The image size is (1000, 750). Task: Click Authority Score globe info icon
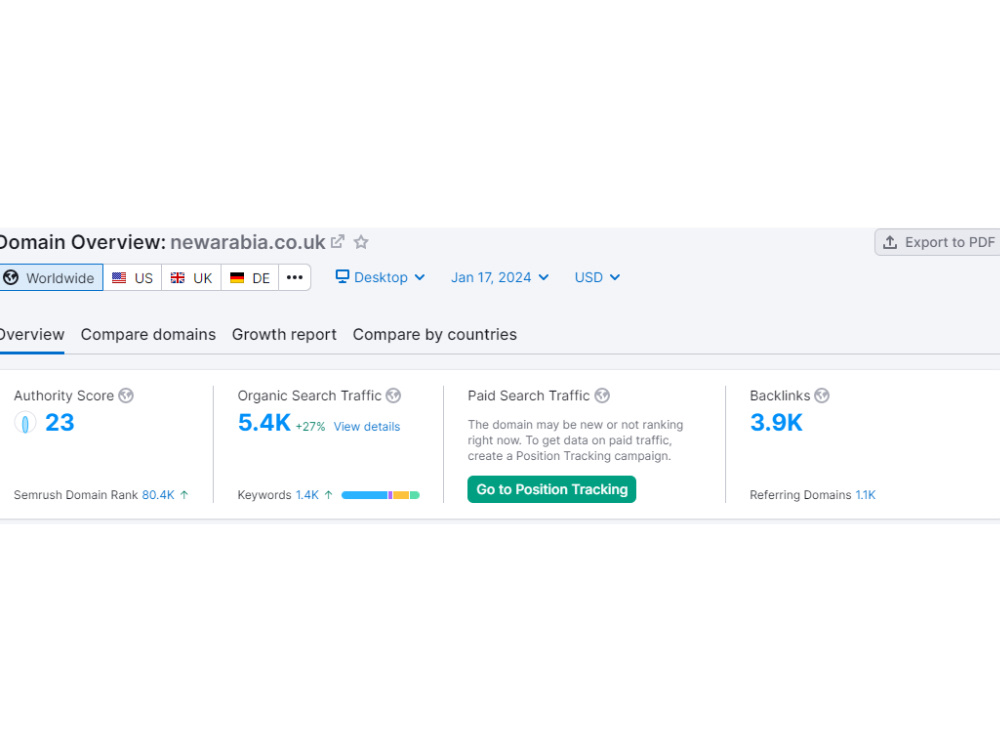126,395
